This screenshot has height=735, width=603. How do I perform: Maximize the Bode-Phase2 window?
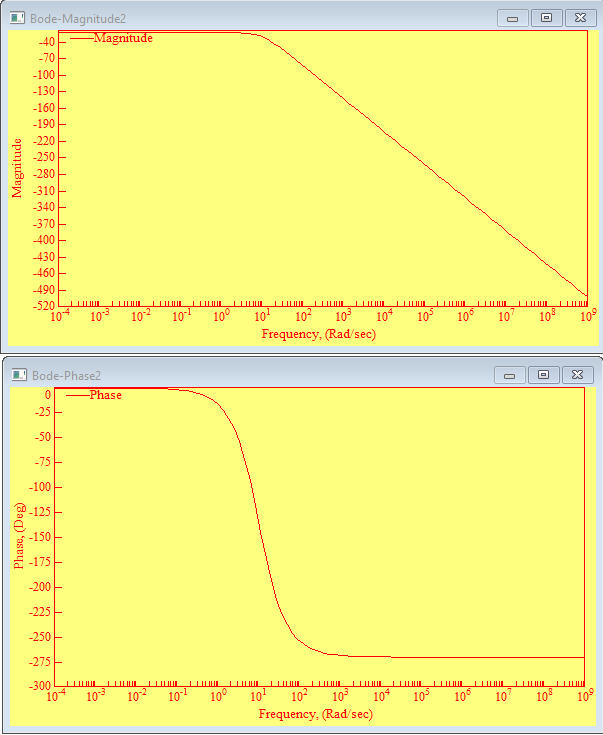(x=543, y=375)
